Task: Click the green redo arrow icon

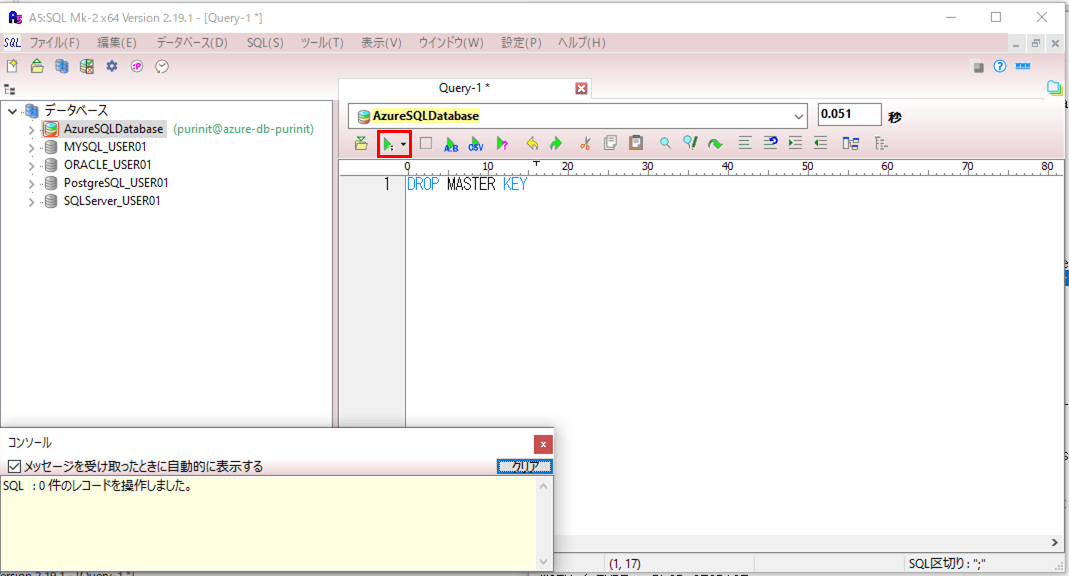Action: coord(556,143)
